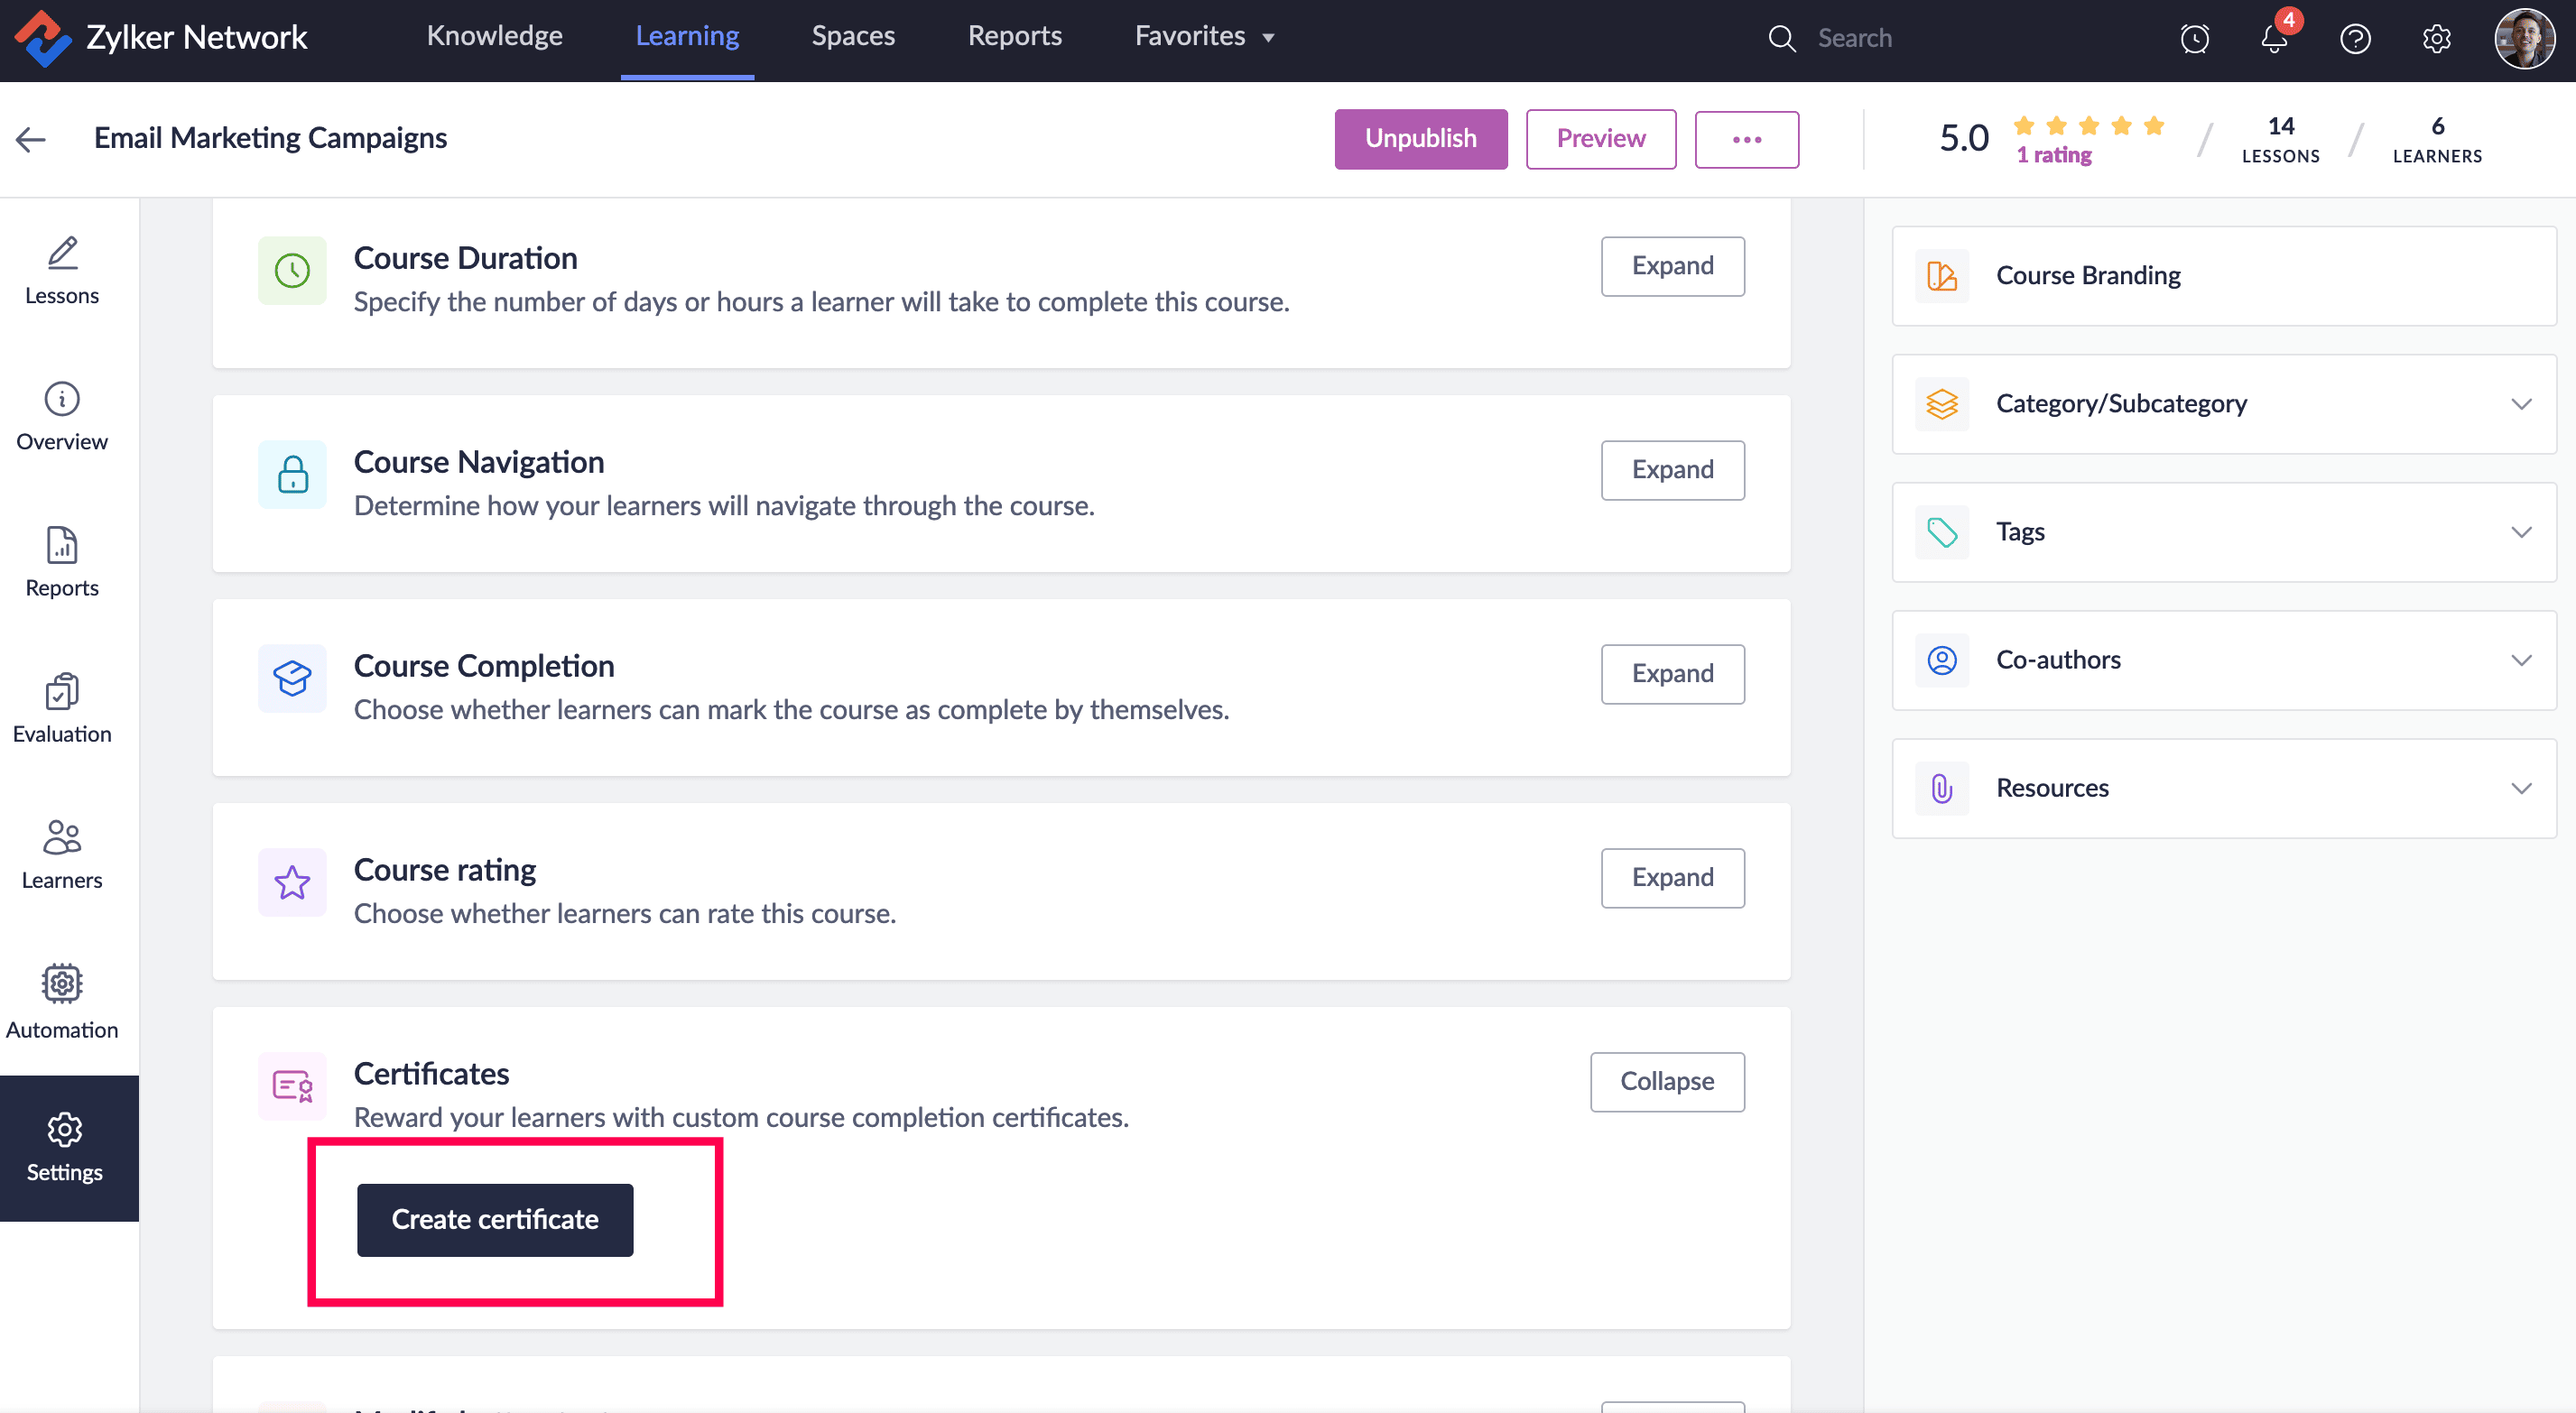Image resolution: width=2576 pixels, height=1413 pixels.
Task: Open the Lessons sidebar section
Action: pyautogui.click(x=62, y=270)
